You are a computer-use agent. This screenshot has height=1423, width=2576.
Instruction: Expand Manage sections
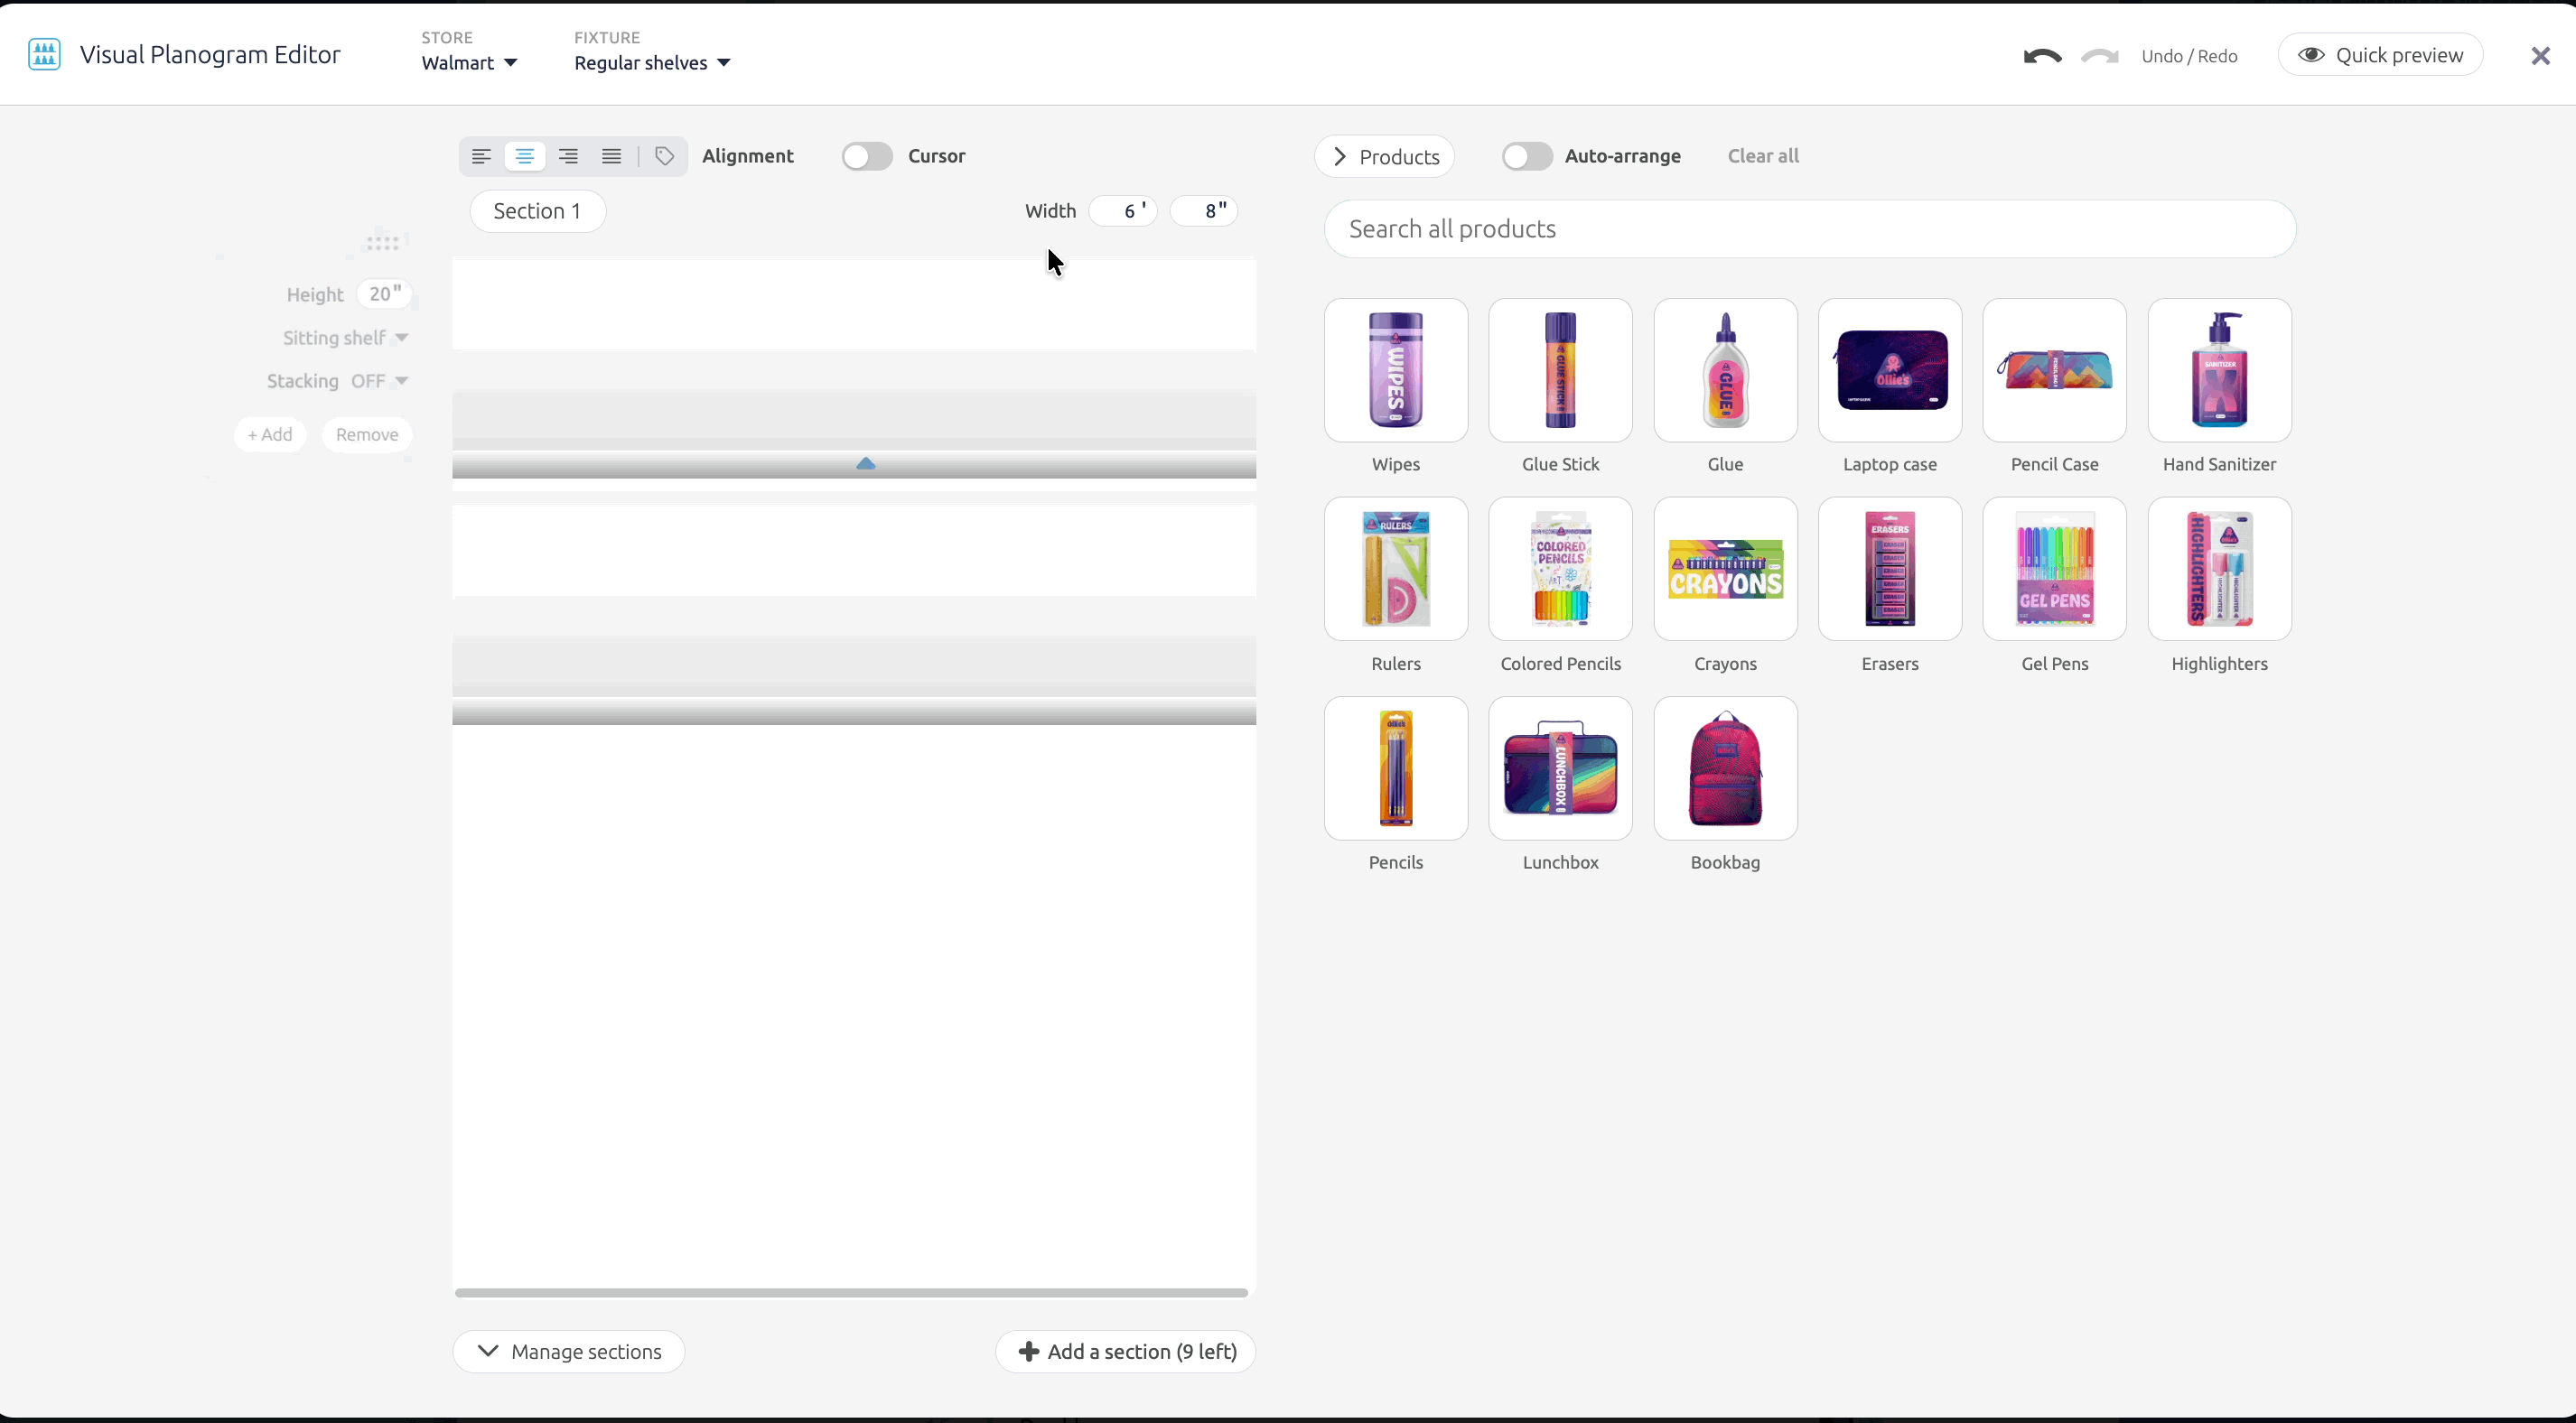(x=569, y=1351)
